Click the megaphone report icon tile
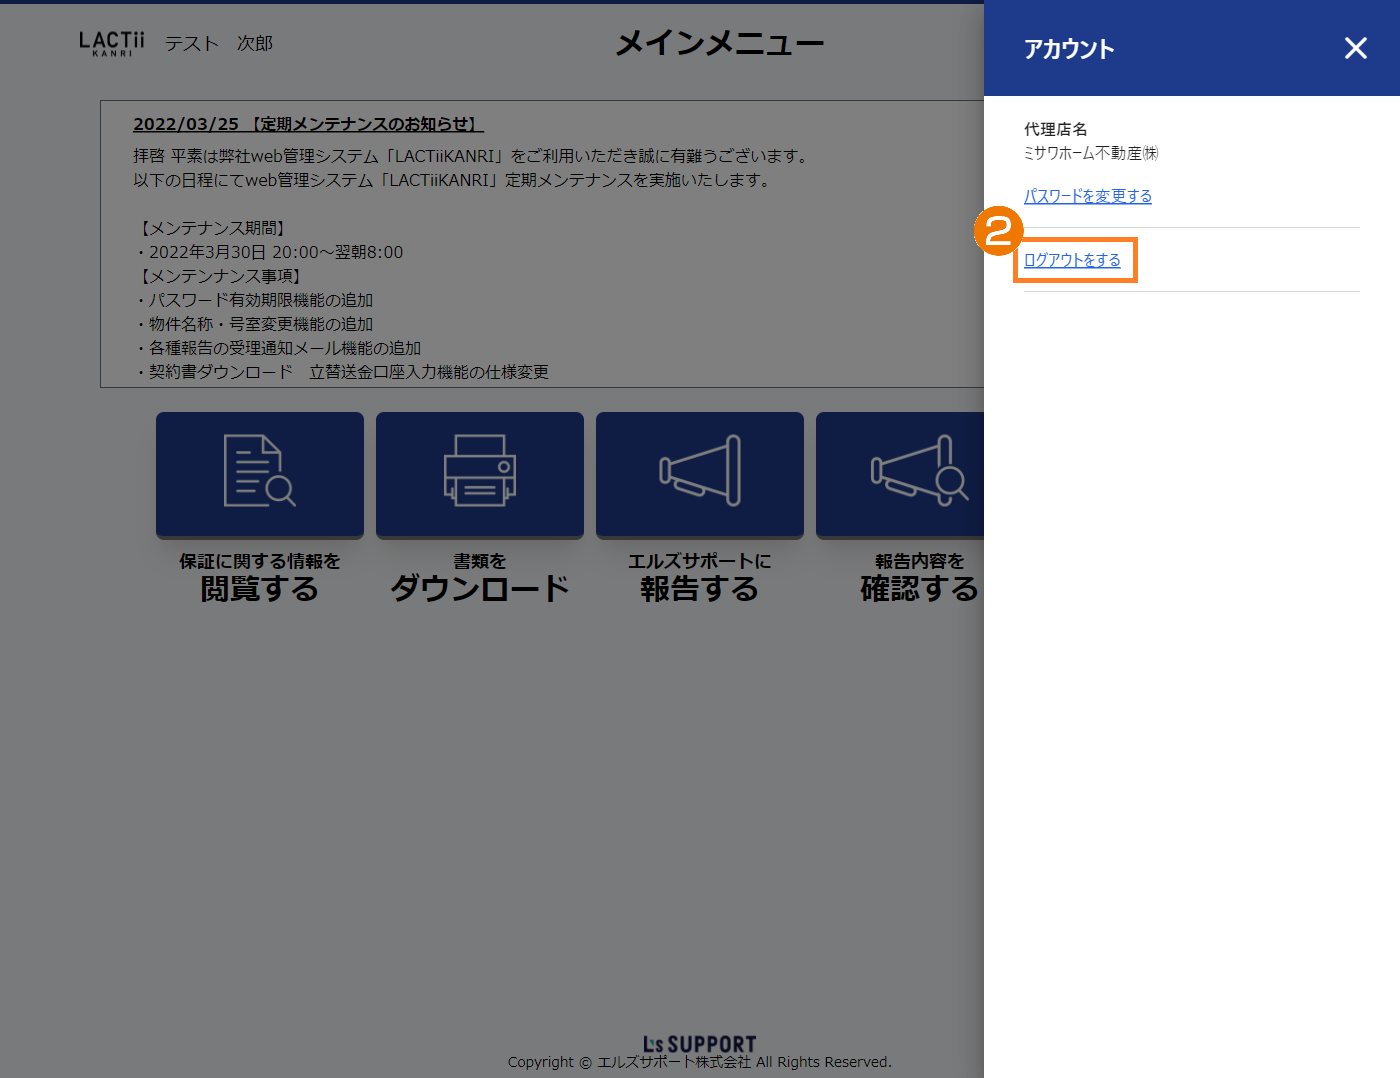Viewport: 1400px width, 1078px height. pyautogui.click(x=700, y=474)
